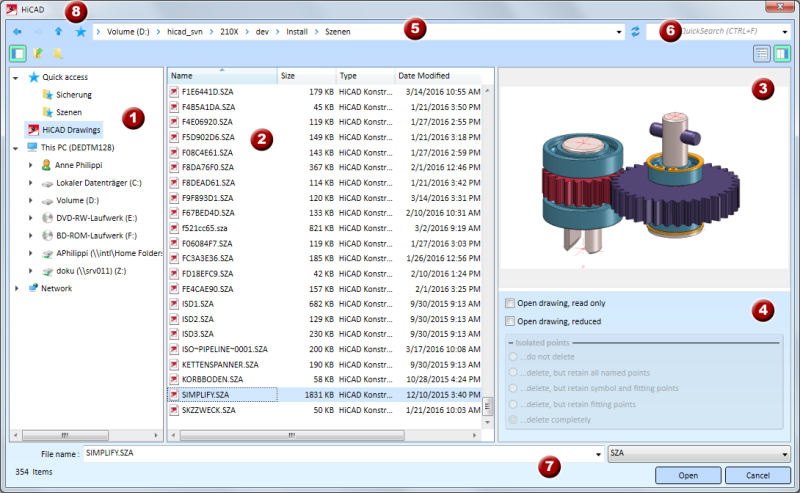Toggle the preview pane icon
This screenshot has height=493, width=800.
coord(782,54)
